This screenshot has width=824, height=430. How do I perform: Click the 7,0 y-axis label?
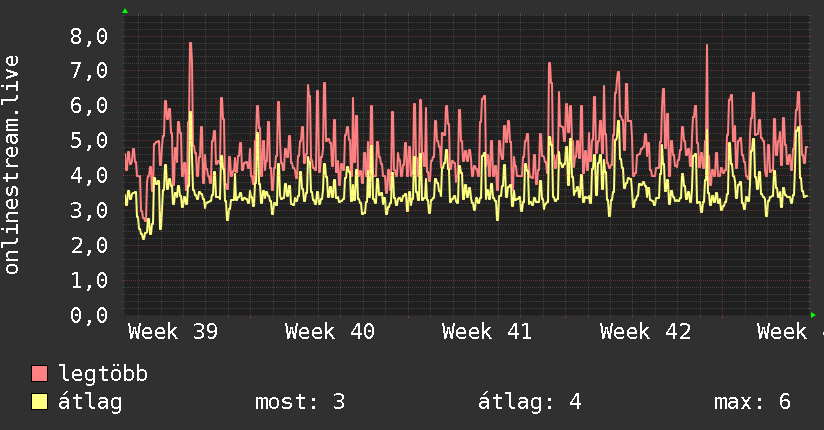tap(89, 70)
